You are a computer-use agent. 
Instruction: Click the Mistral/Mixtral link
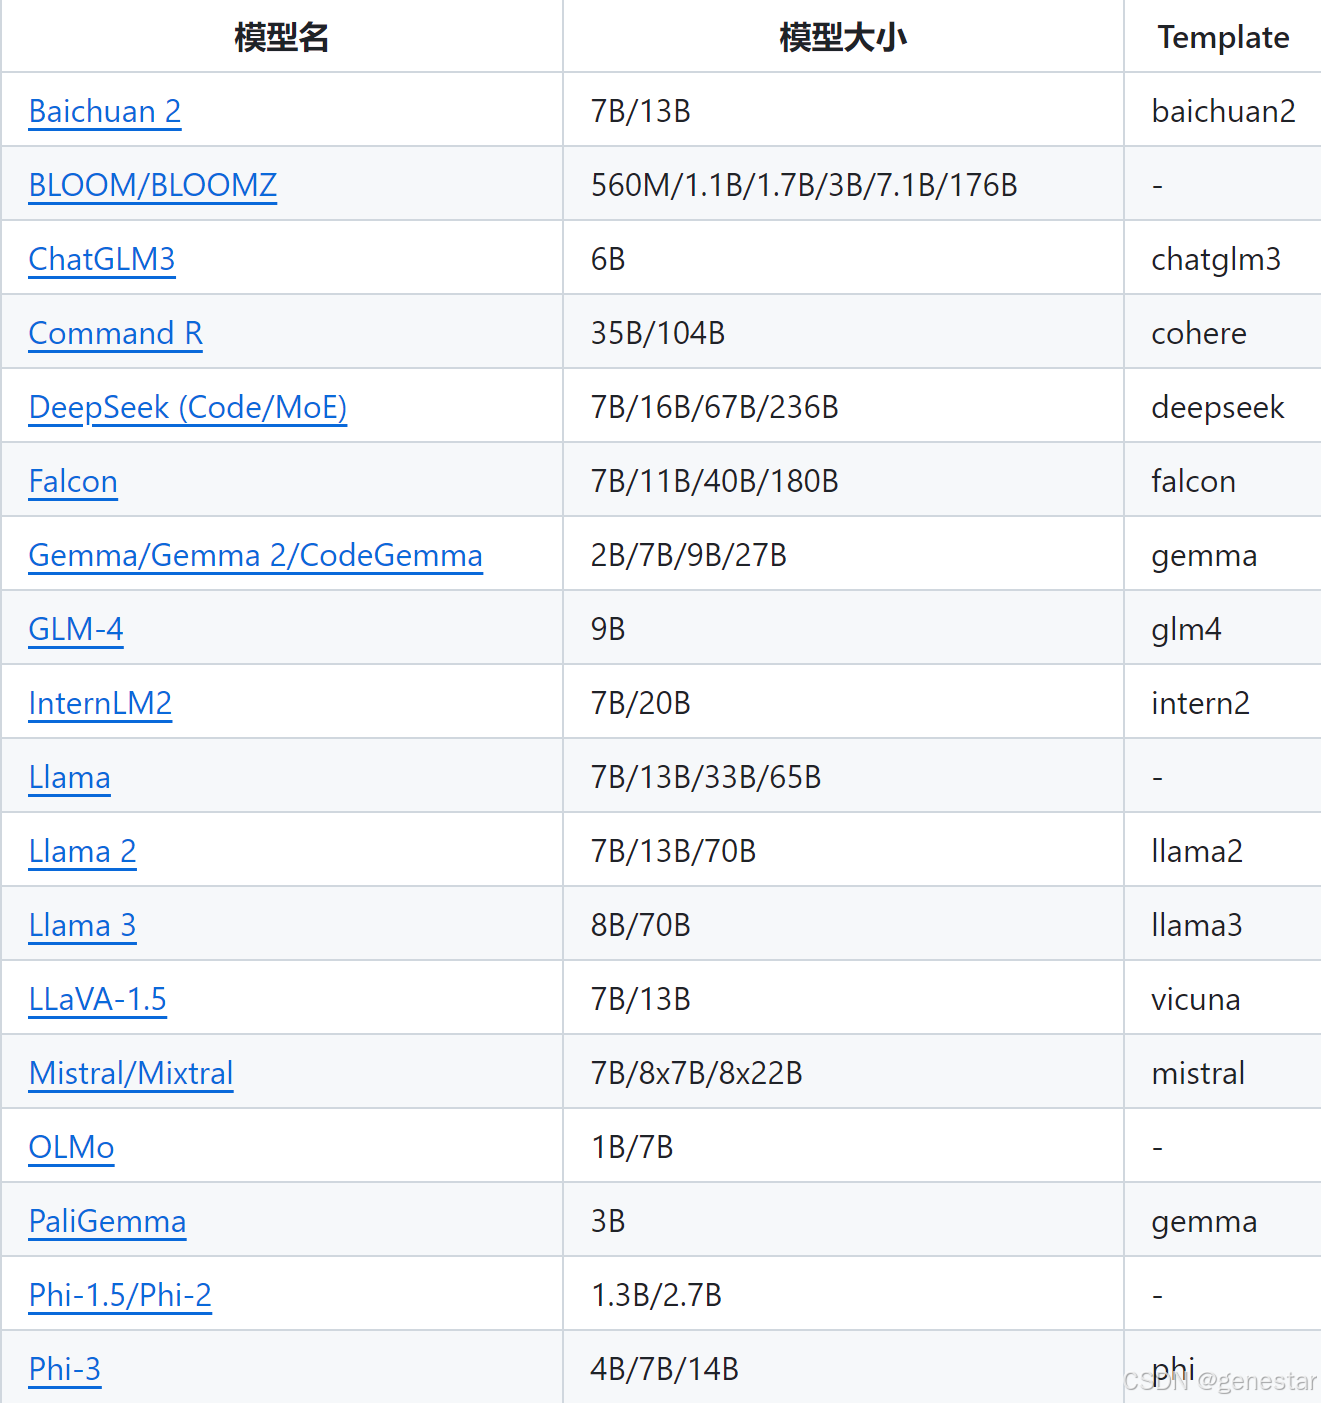[130, 1073]
